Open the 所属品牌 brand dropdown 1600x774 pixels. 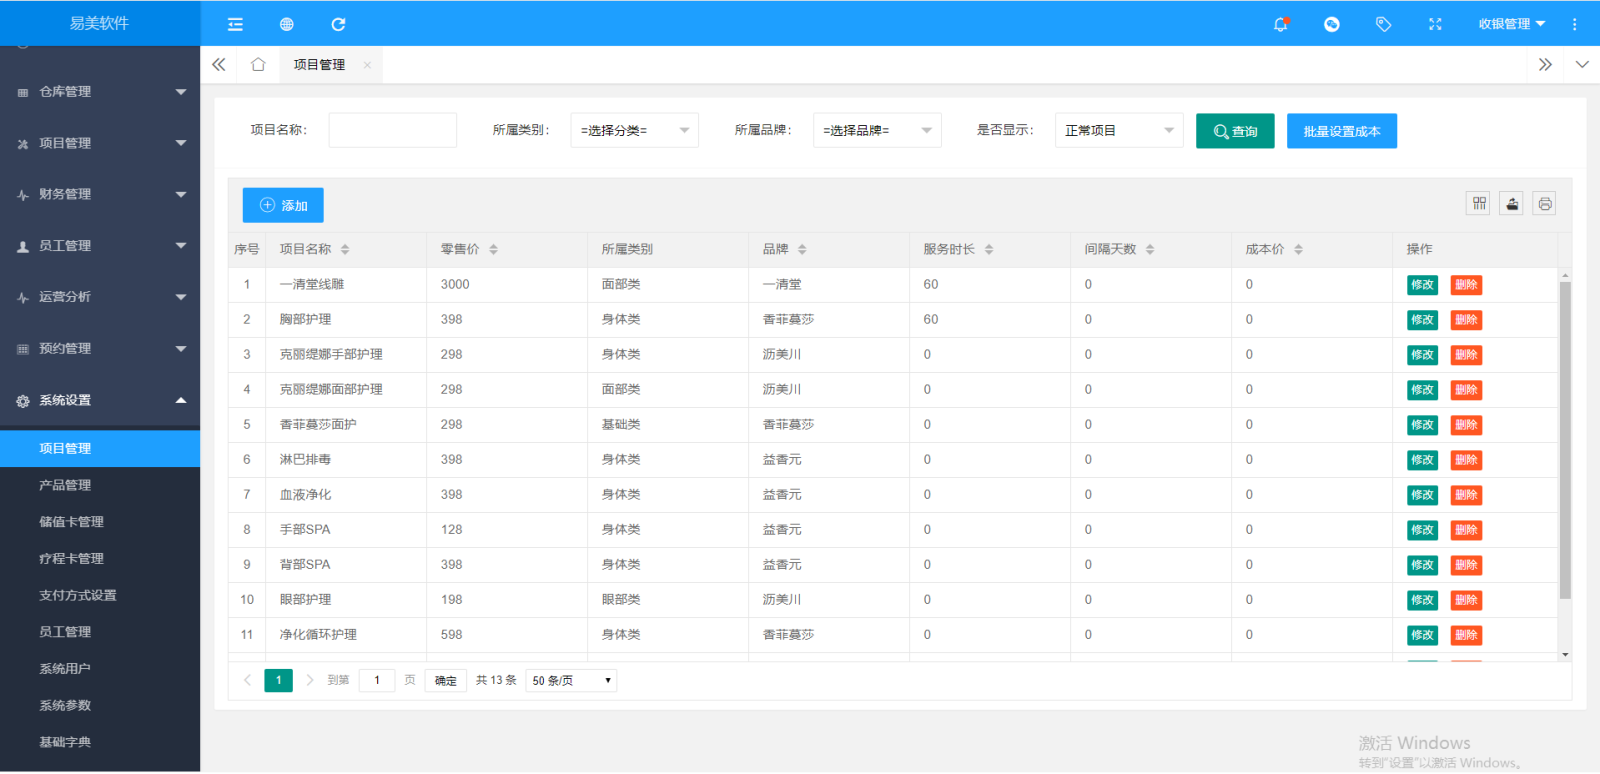pos(877,131)
